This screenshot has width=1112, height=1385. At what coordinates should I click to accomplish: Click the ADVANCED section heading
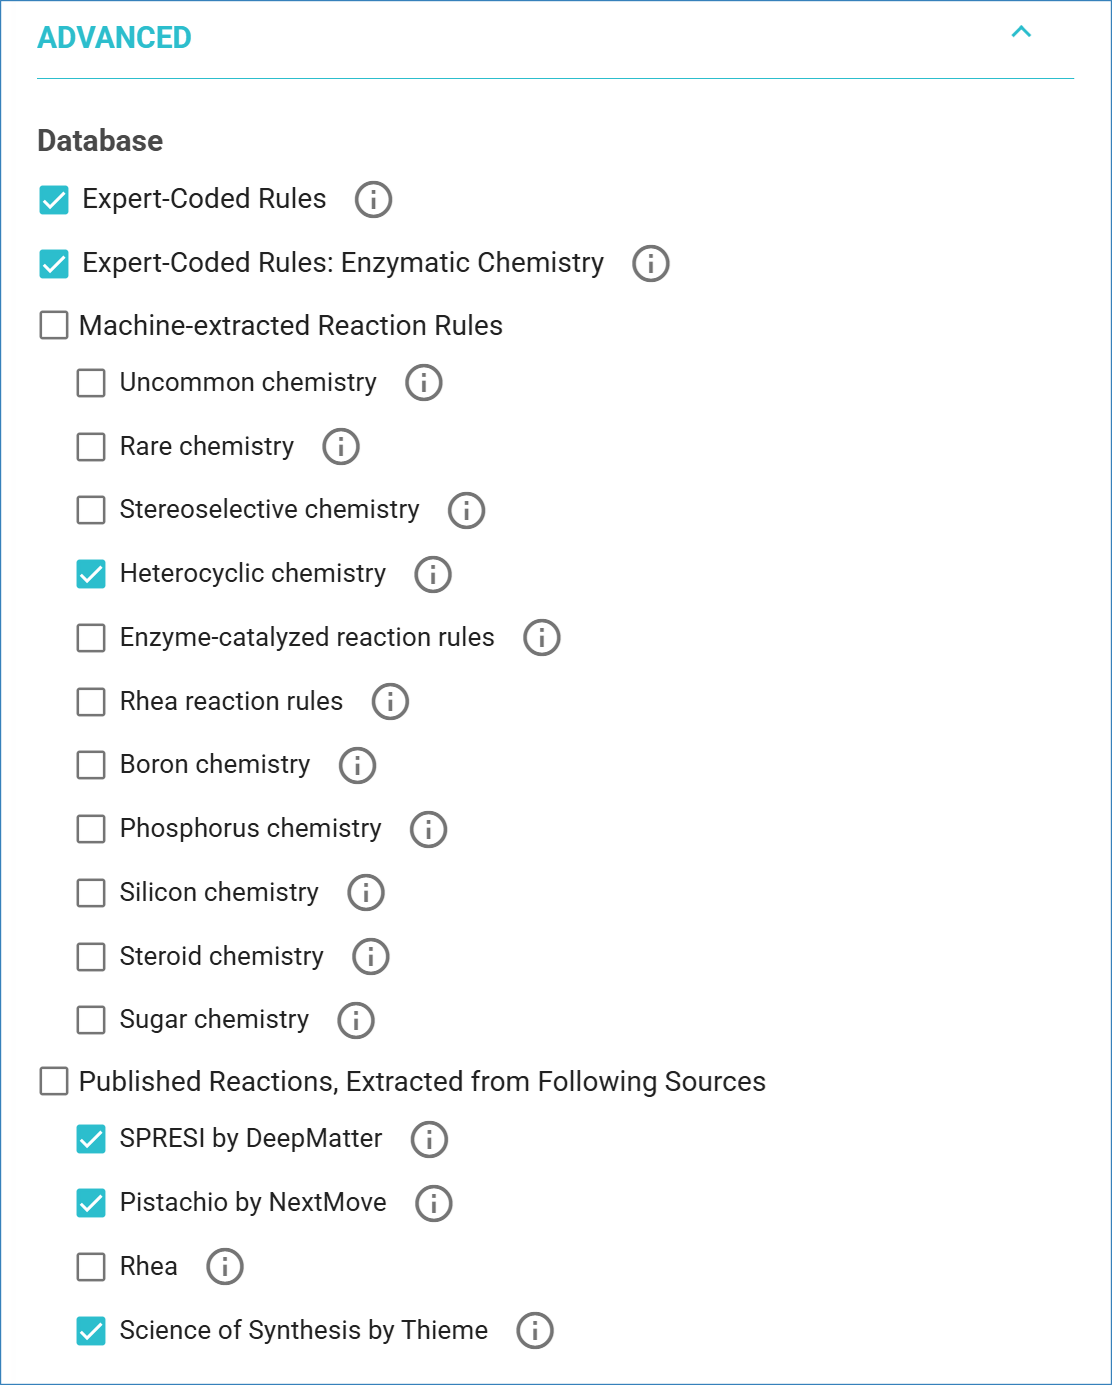(x=115, y=38)
